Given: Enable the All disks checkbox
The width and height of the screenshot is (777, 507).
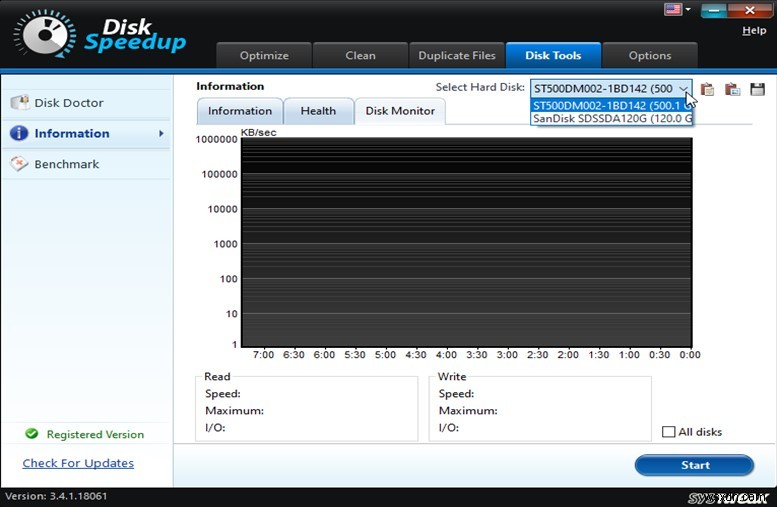Looking at the screenshot, I should pyautogui.click(x=668, y=432).
